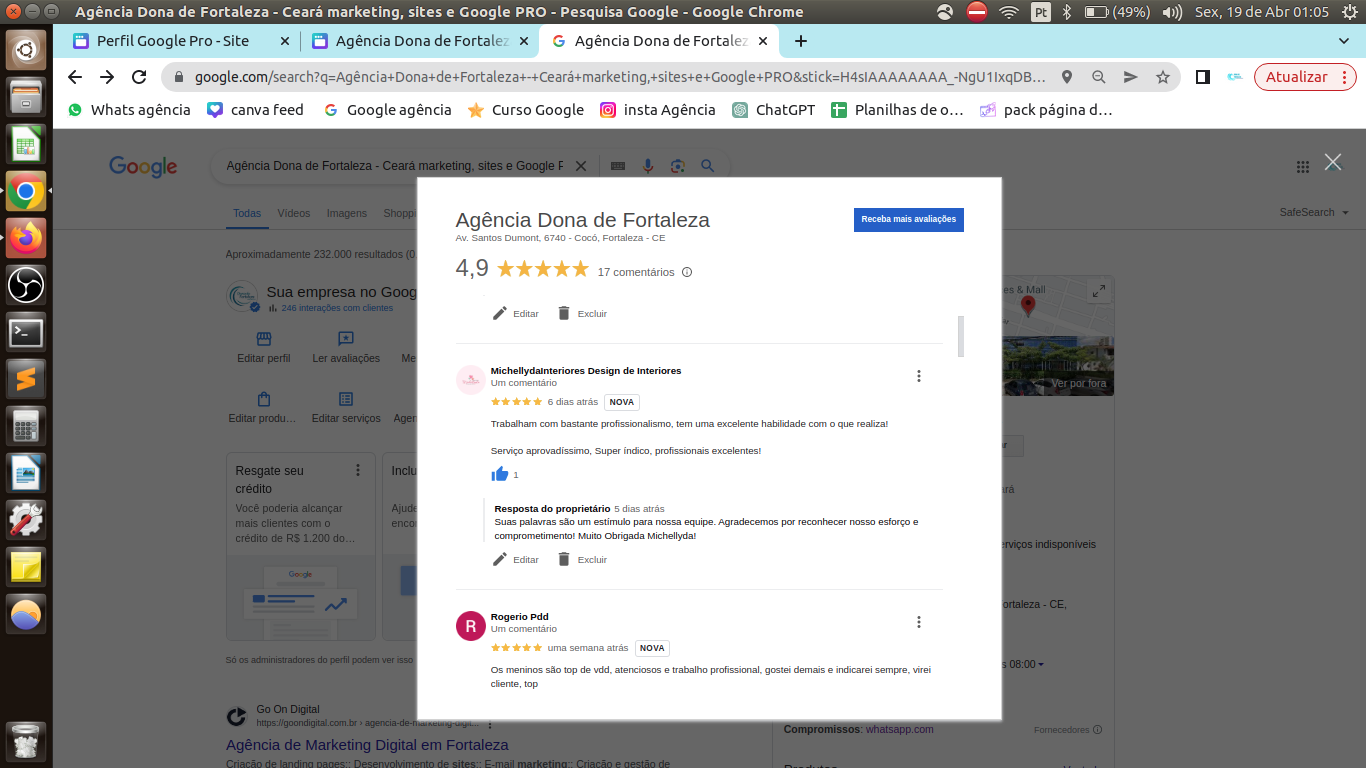Click Editar produtos in business panel

263,408
